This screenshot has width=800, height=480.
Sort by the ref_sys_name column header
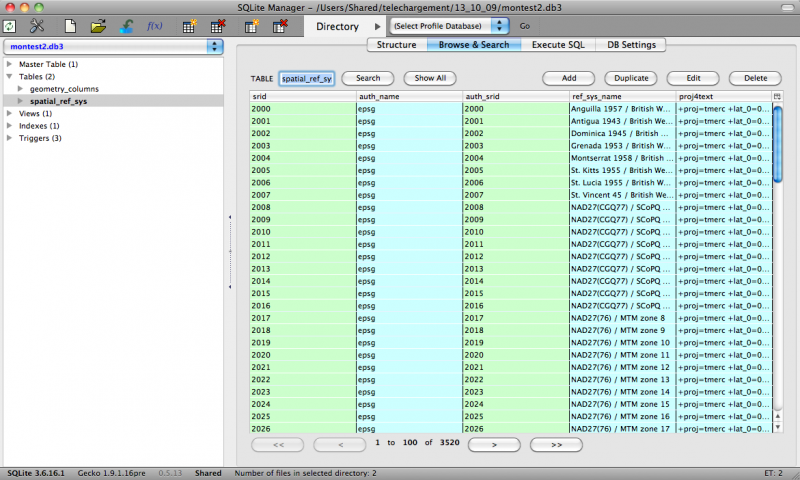pos(622,96)
